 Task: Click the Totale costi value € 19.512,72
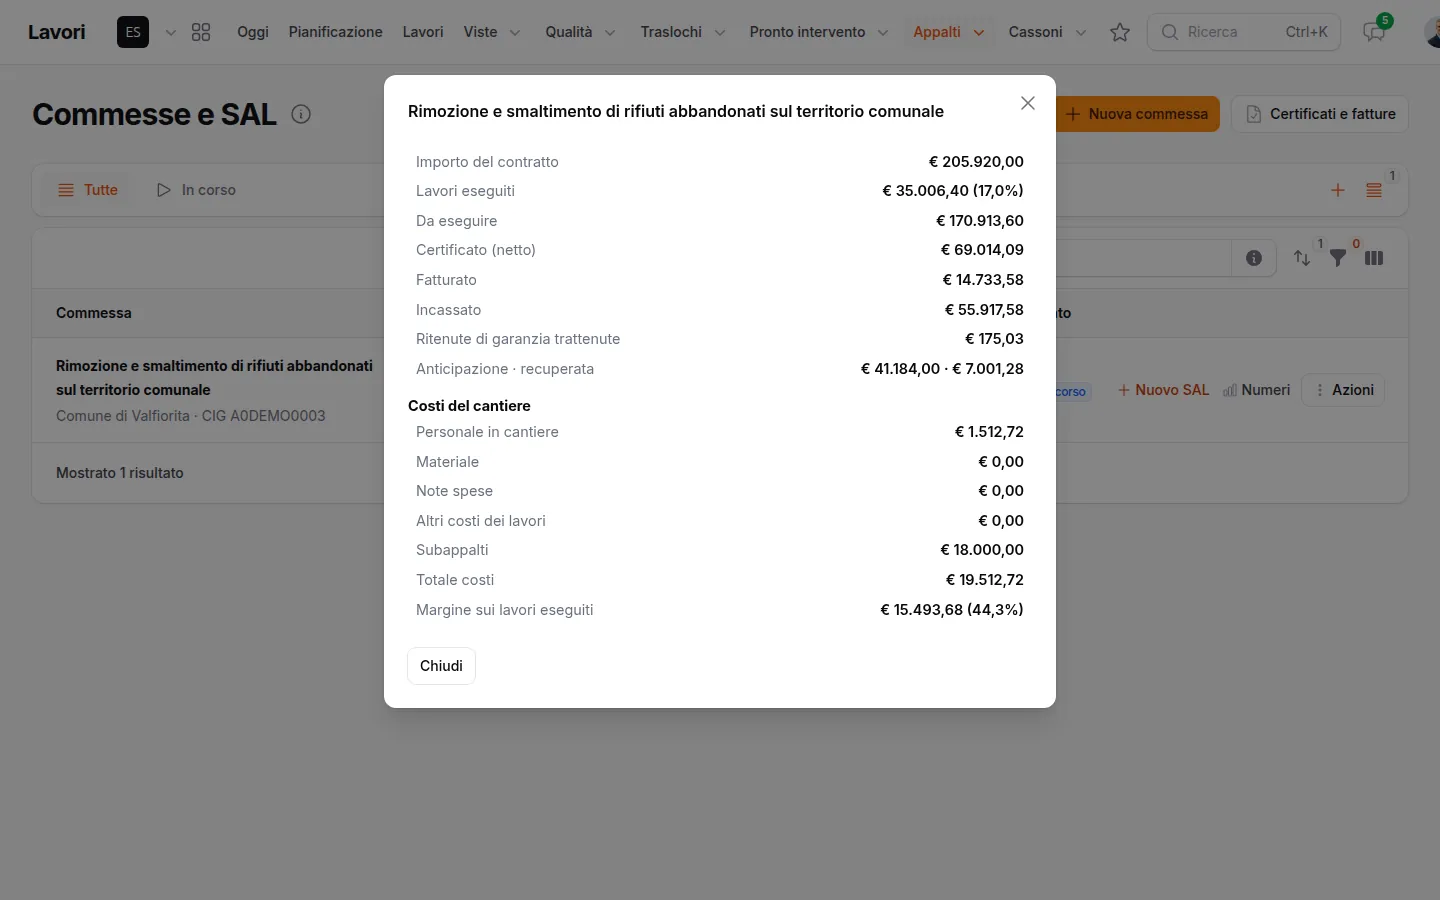click(x=985, y=580)
